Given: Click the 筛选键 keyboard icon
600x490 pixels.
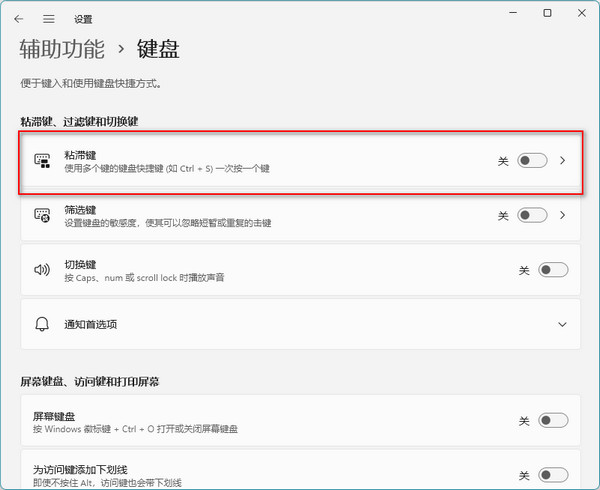Looking at the screenshot, I should tap(42, 215).
